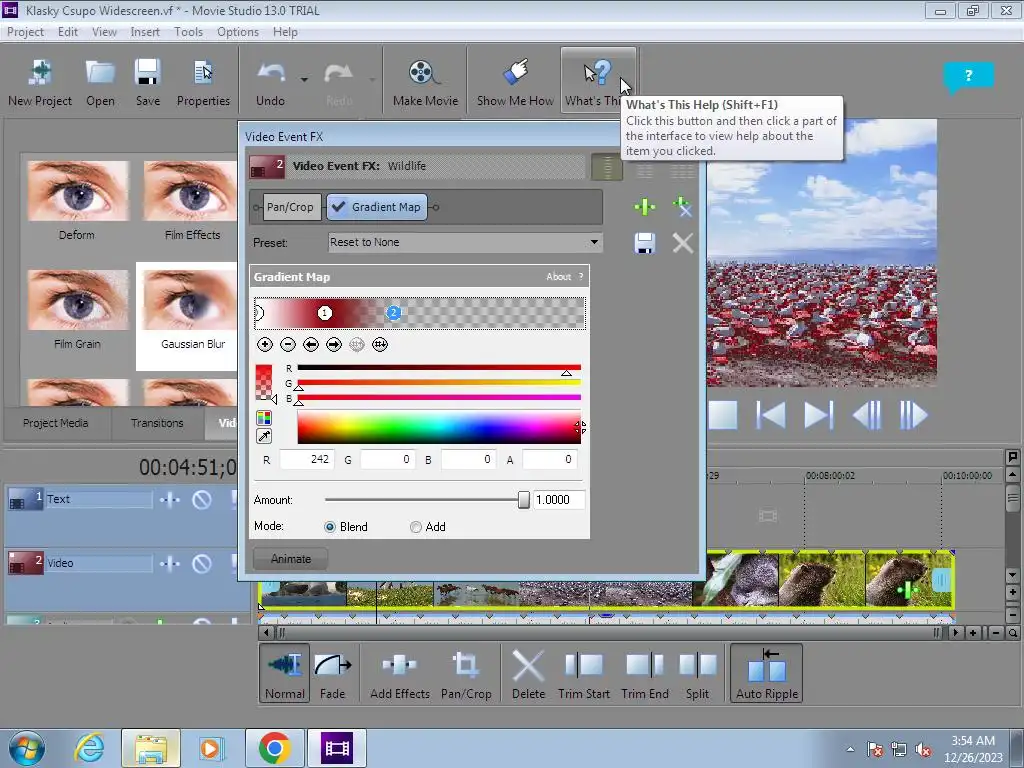Click Add Effects in bottom toolbar
Viewport: 1024px width, 768px height.
point(400,673)
